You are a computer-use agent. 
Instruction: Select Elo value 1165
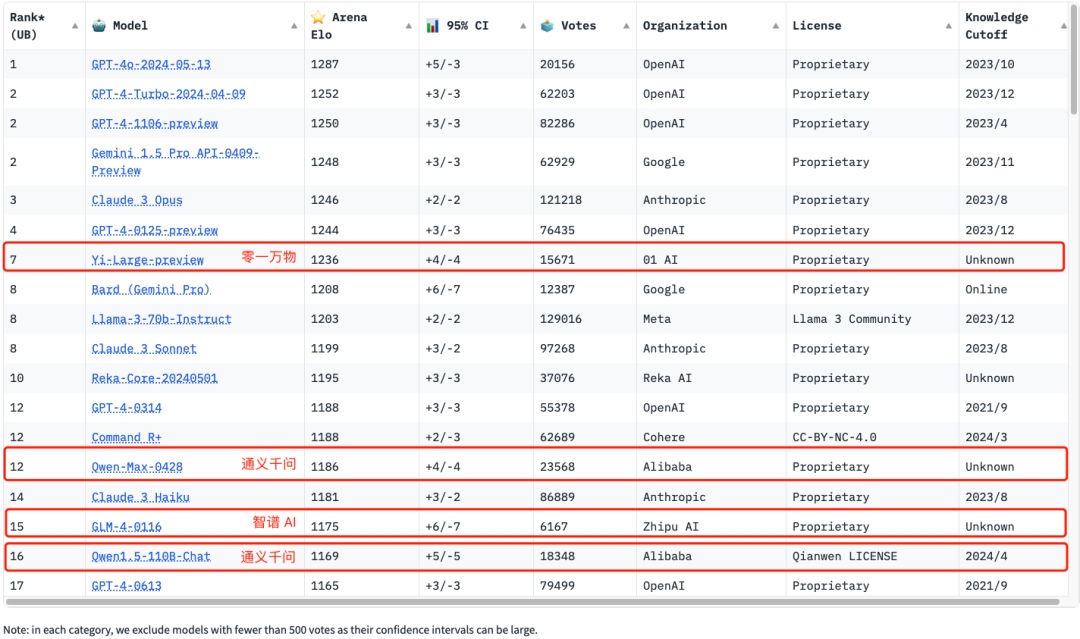point(324,586)
